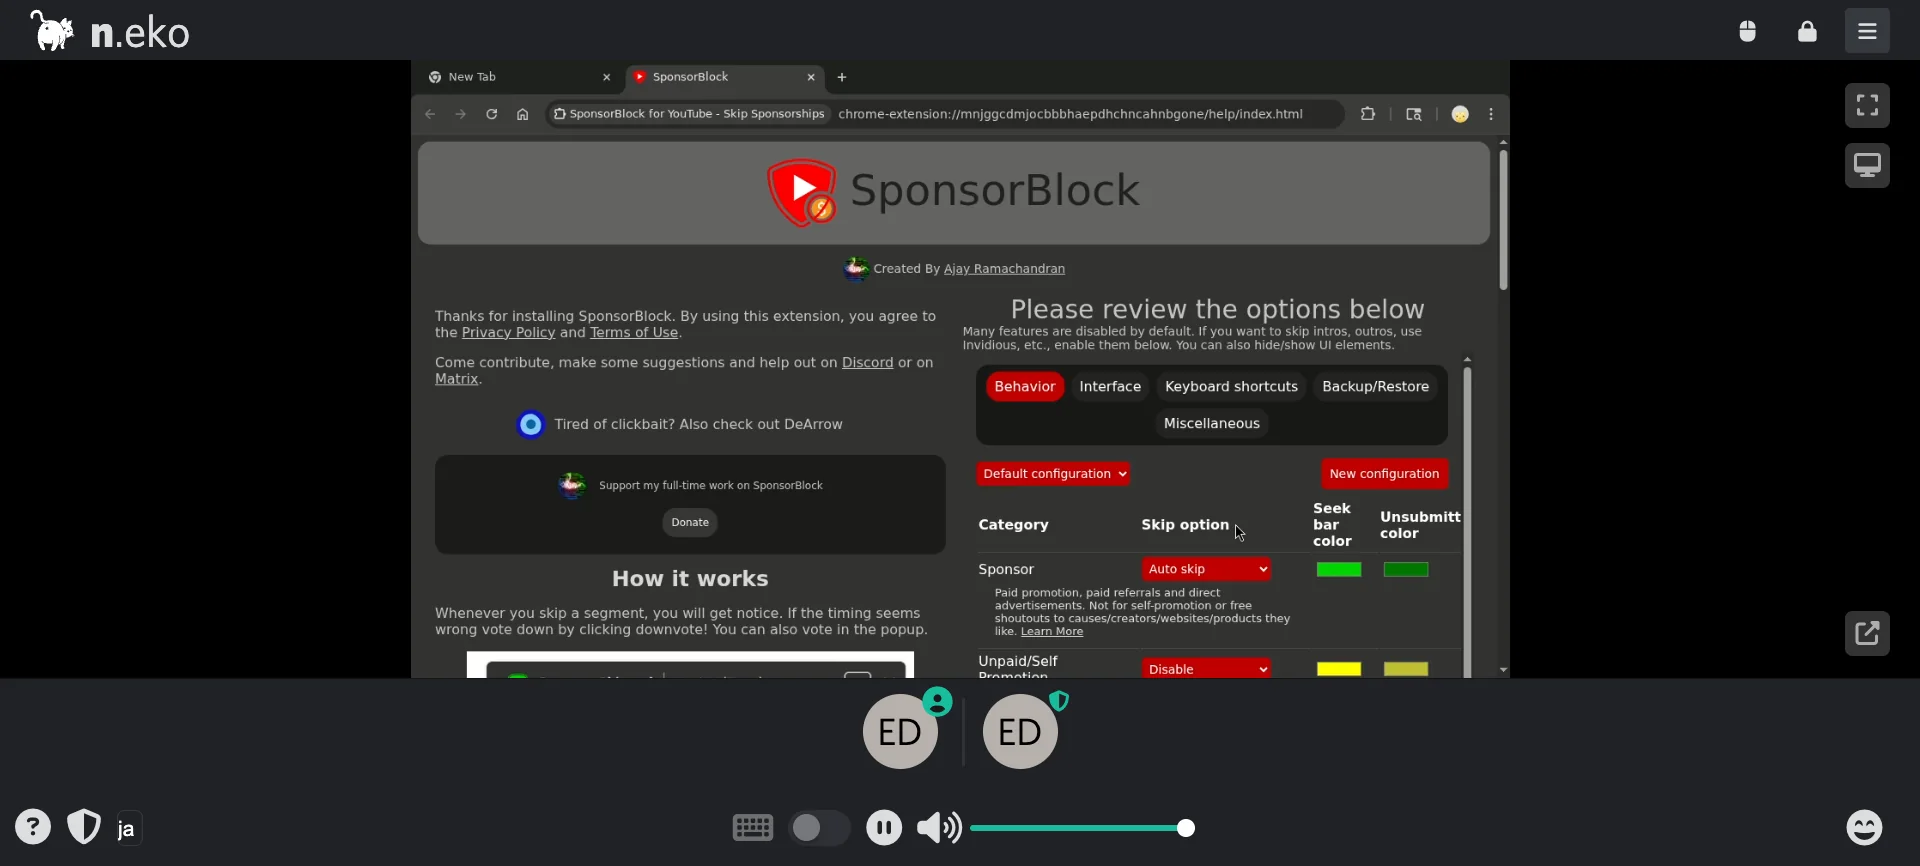Screen dimensions: 1920x866
Task: Open the Privacy Policy link
Action: [508, 332]
